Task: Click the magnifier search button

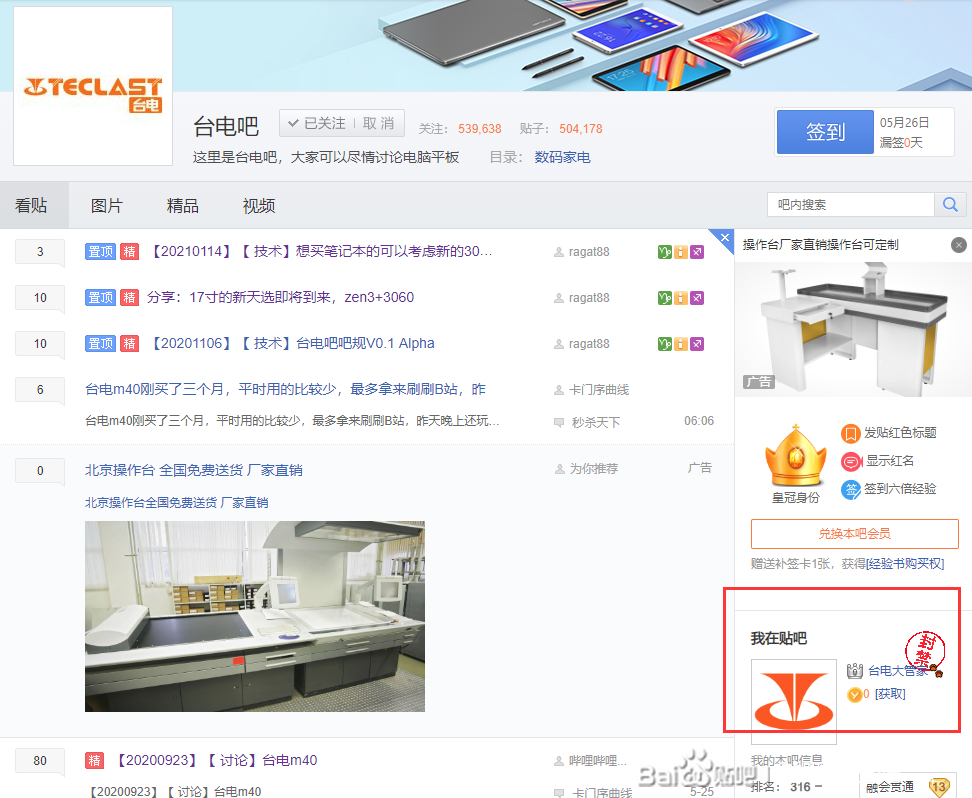Action: (x=949, y=204)
